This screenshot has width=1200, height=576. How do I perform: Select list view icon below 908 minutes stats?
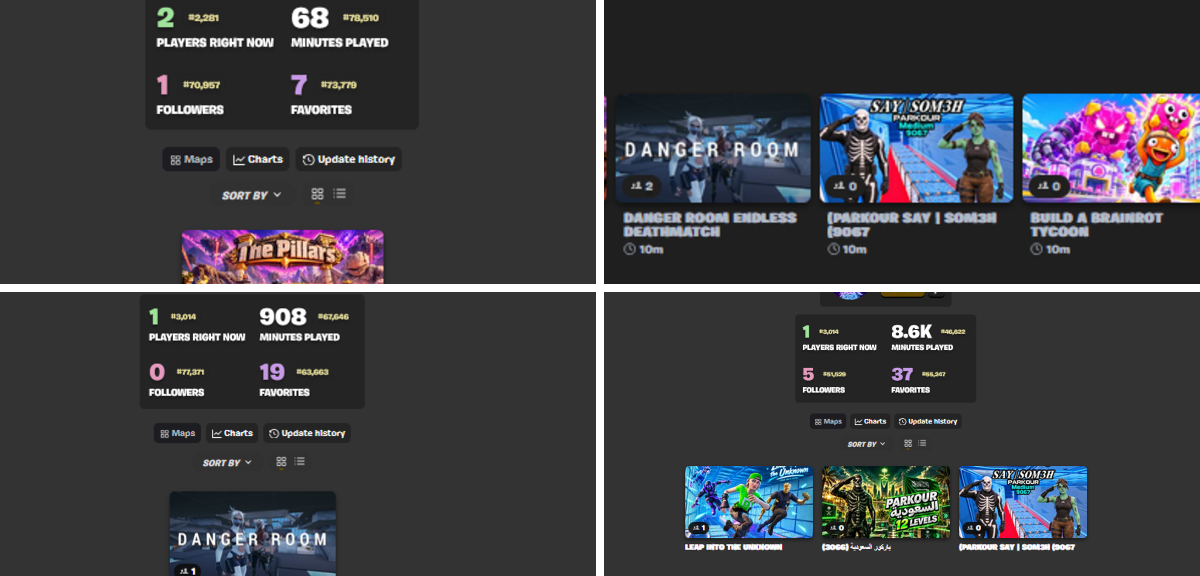[300, 462]
